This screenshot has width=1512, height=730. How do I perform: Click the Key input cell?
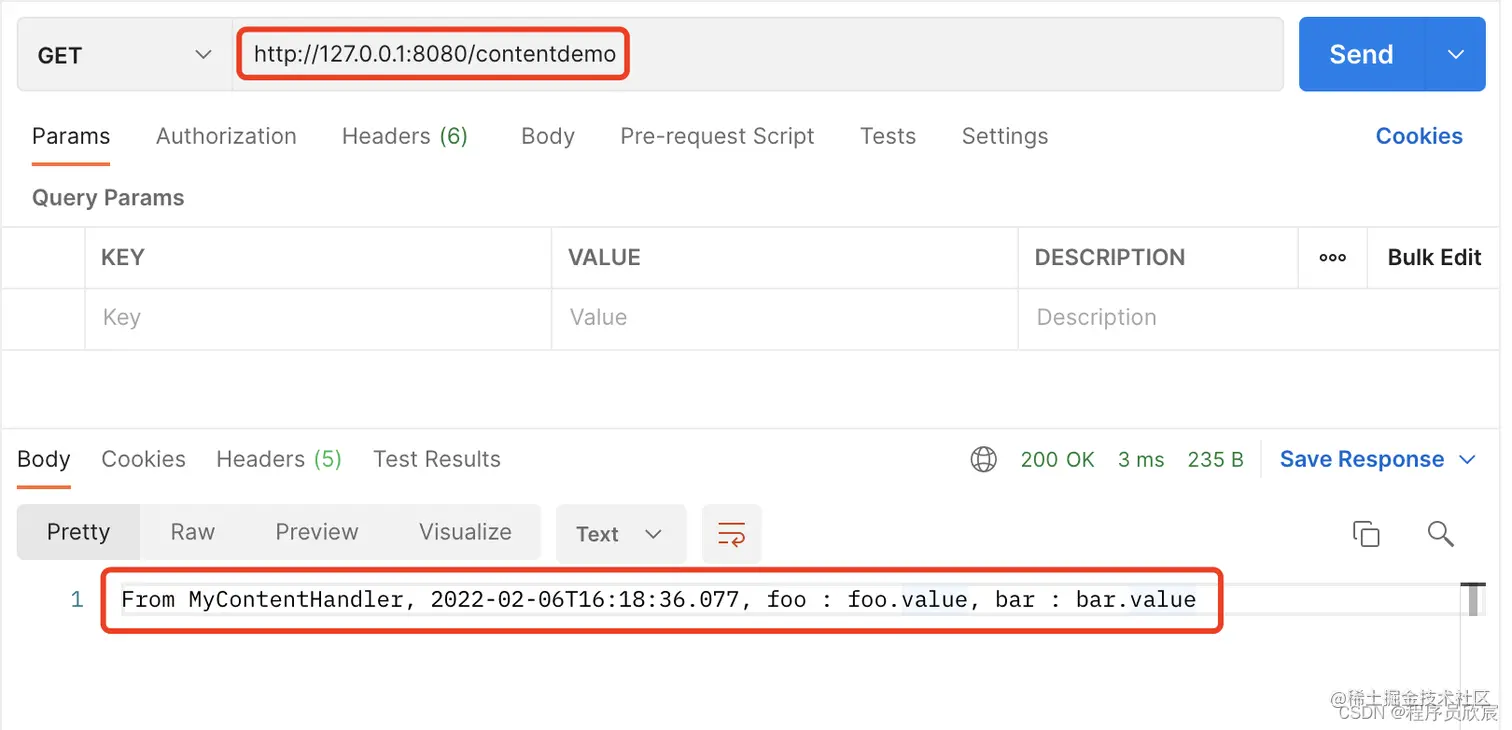tap(318, 319)
